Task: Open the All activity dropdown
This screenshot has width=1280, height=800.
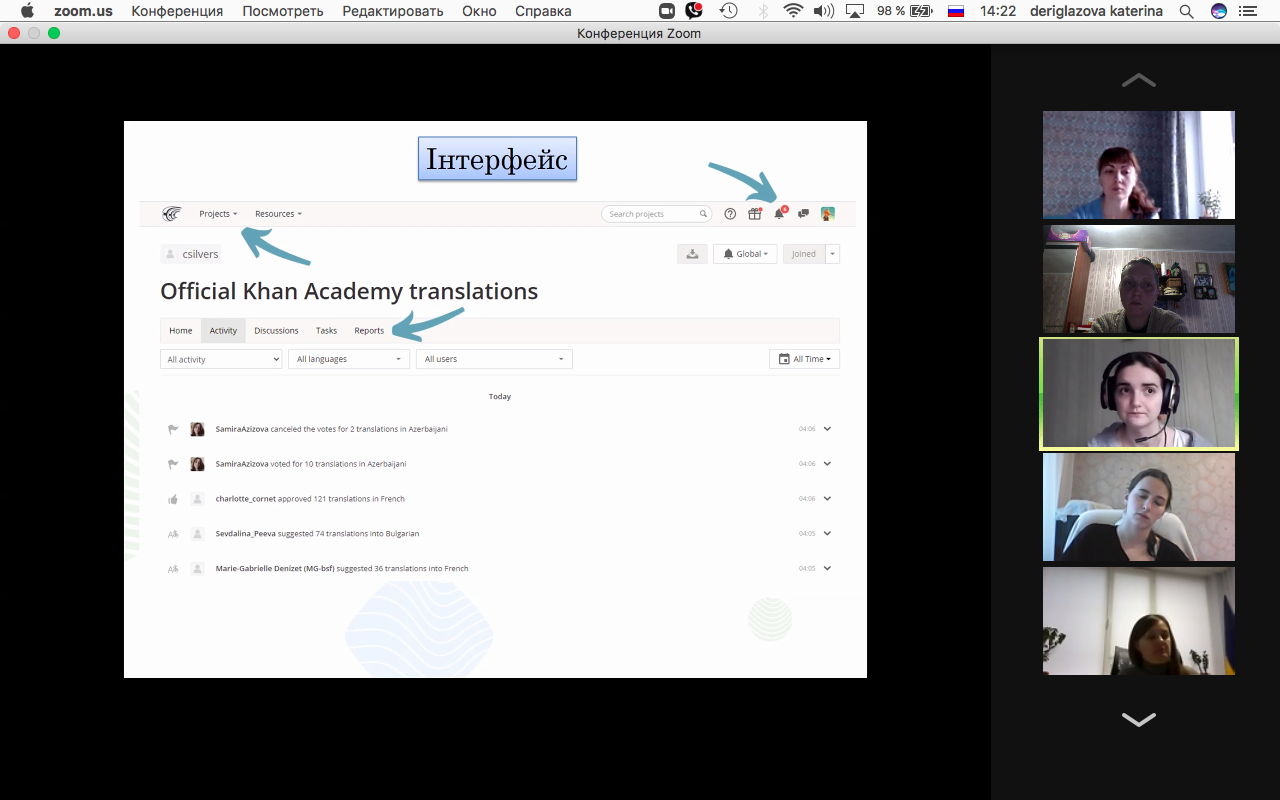Action: (221, 359)
